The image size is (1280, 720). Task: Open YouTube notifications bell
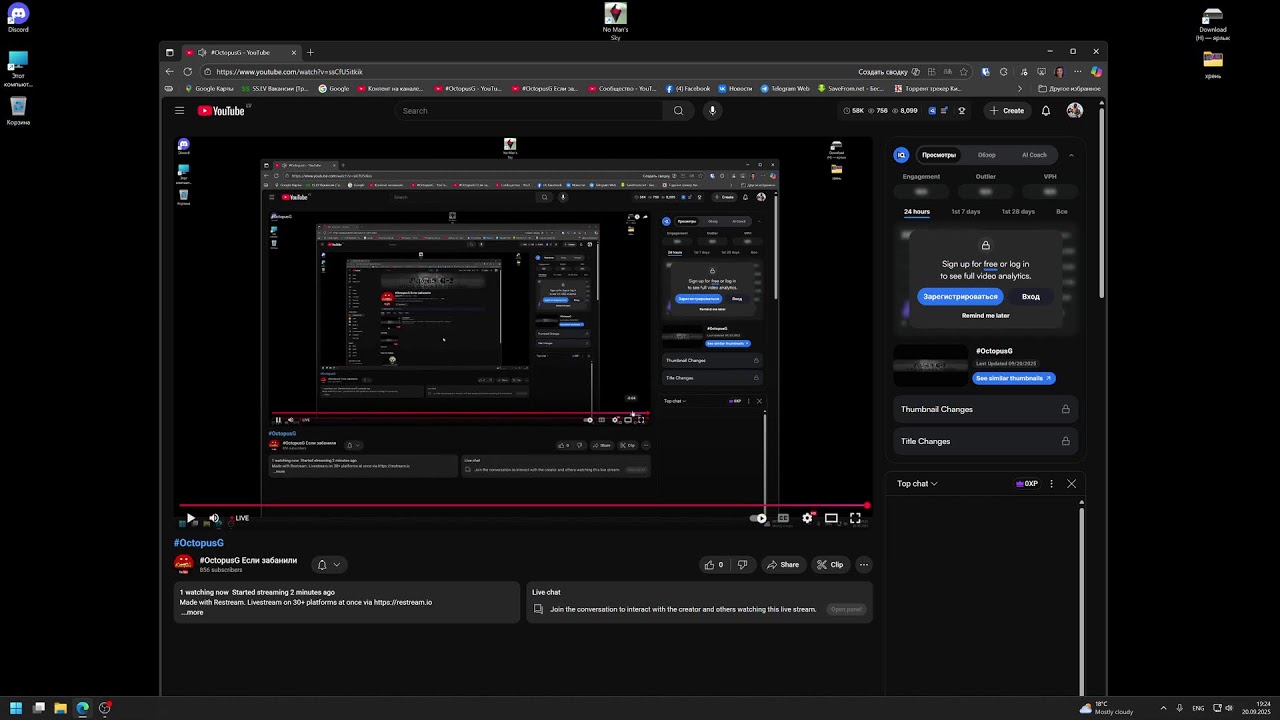pos(1046,111)
